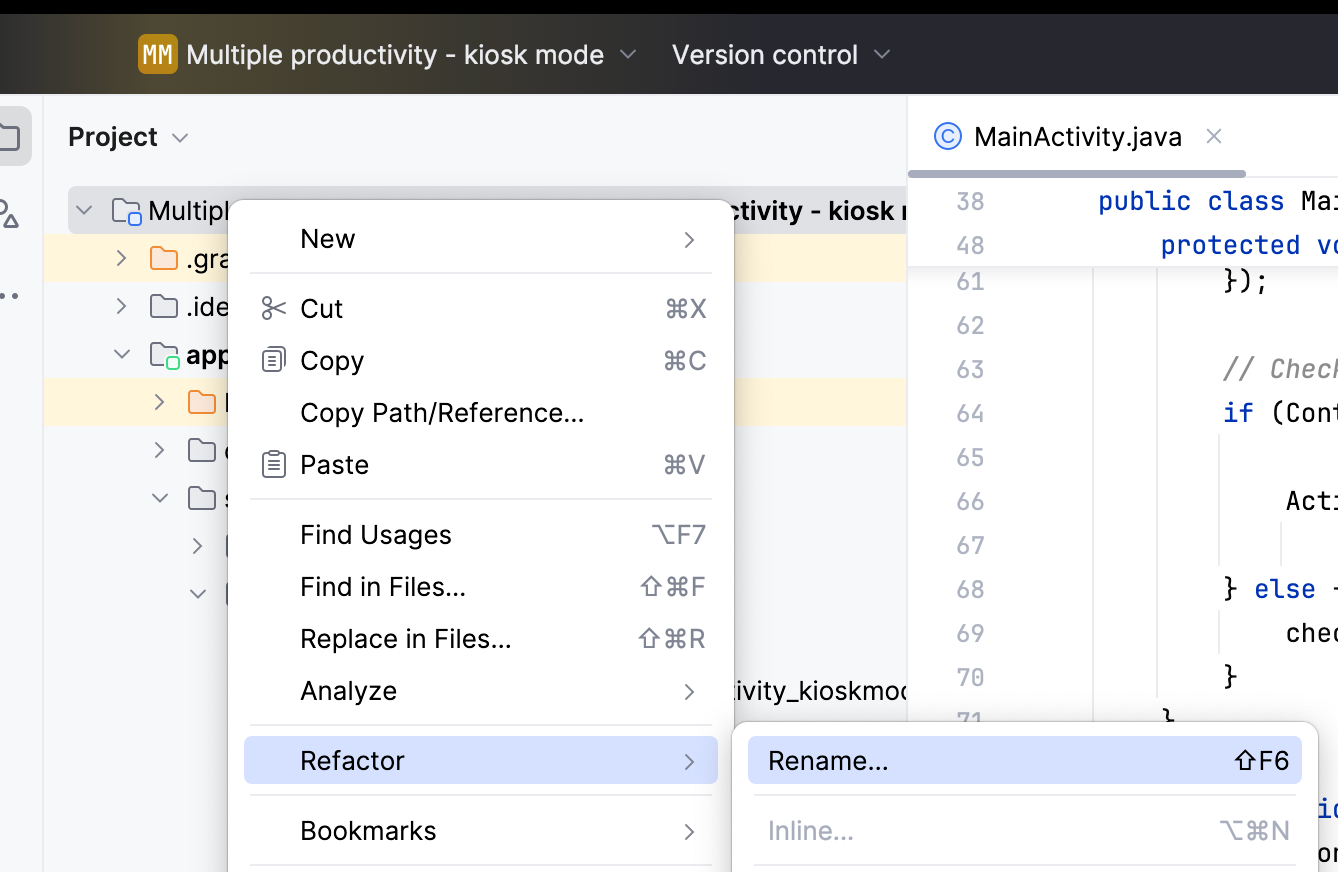
Task: Open the Version control dropdown
Action: click(781, 54)
